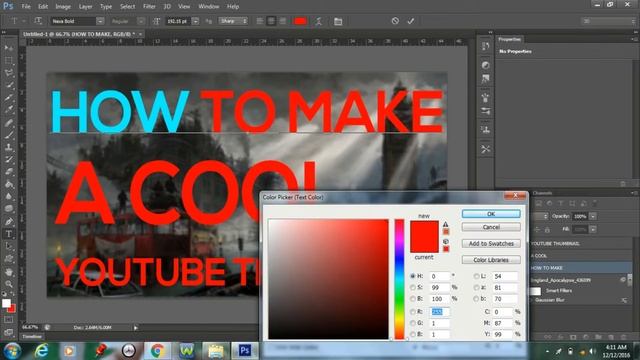Image resolution: width=640 pixels, height=360 pixels.
Task: Toggle text orientation in options bar
Action: click(x=38, y=21)
